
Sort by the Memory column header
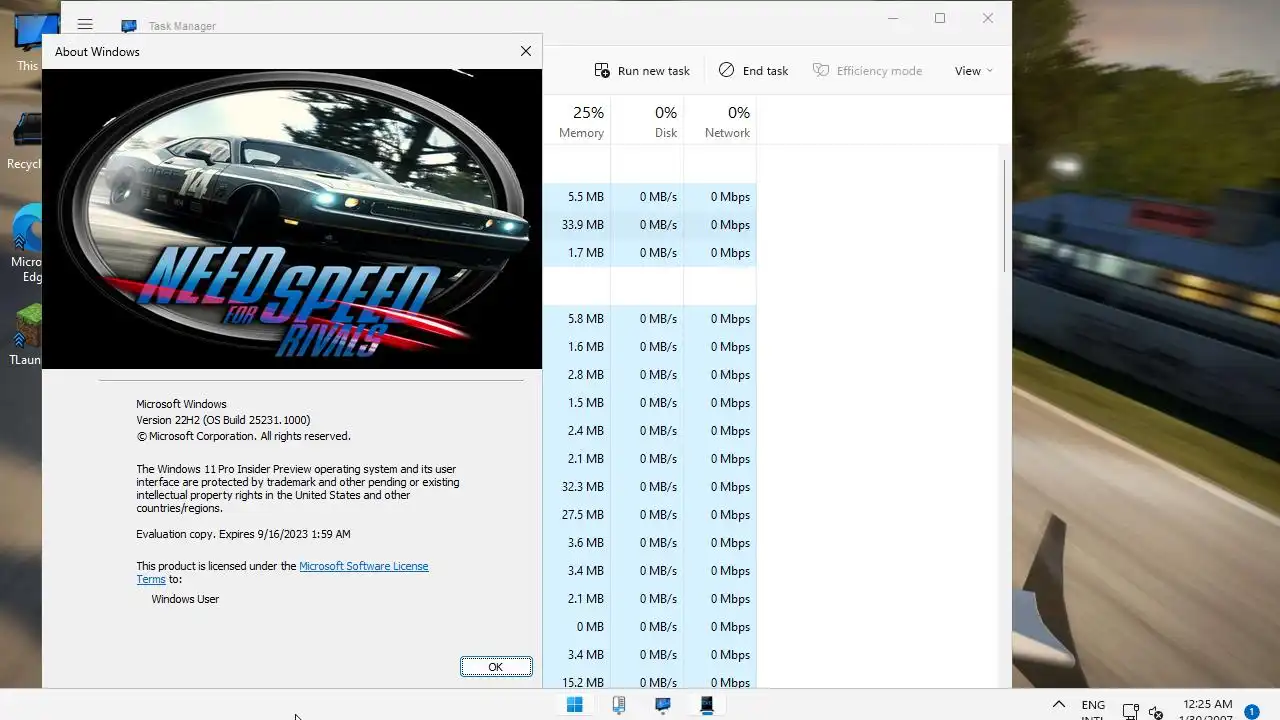(x=581, y=122)
